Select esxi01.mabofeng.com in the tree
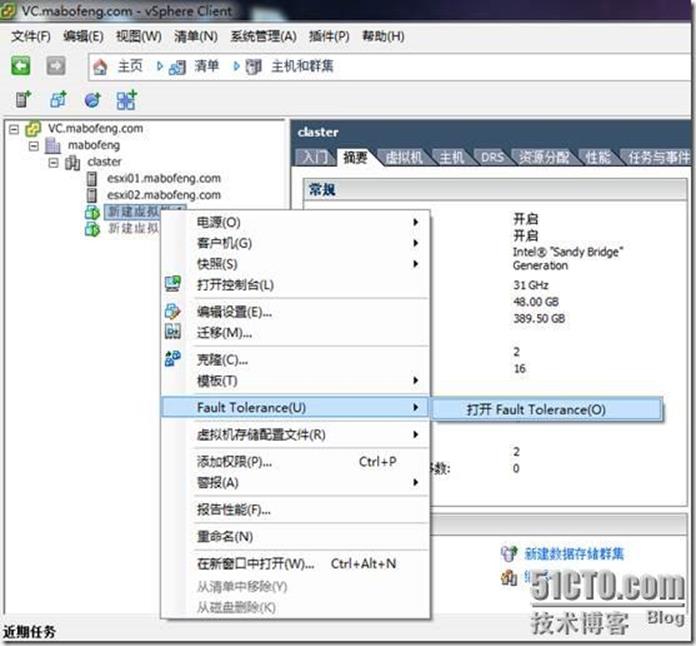696x646 pixels. (164, 178)
